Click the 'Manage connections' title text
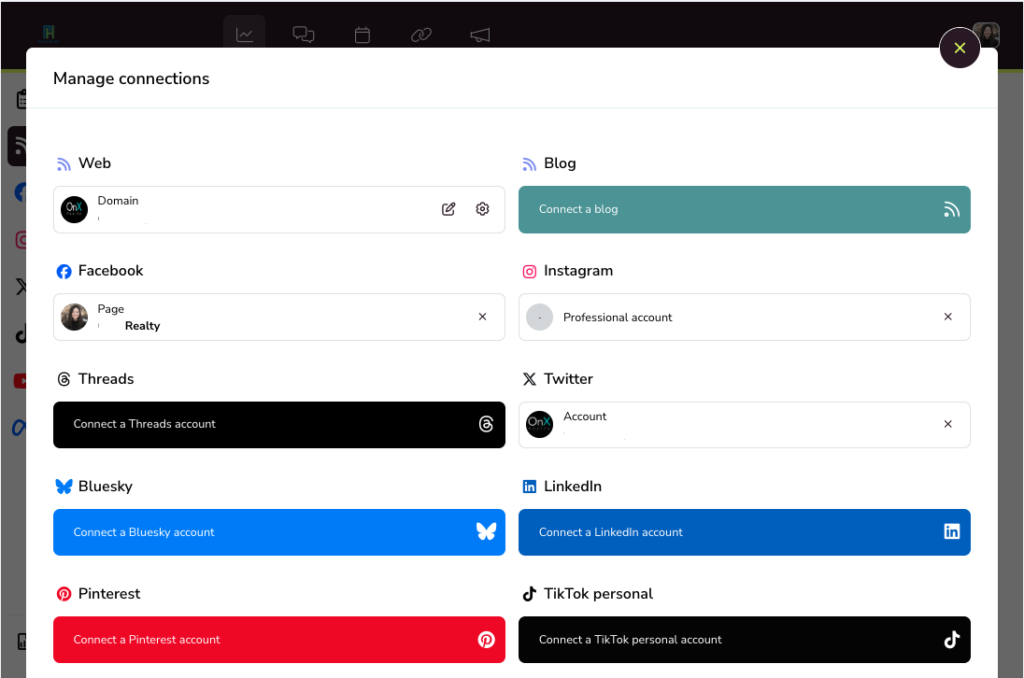 pyautogui.click(x=131, y=78)
